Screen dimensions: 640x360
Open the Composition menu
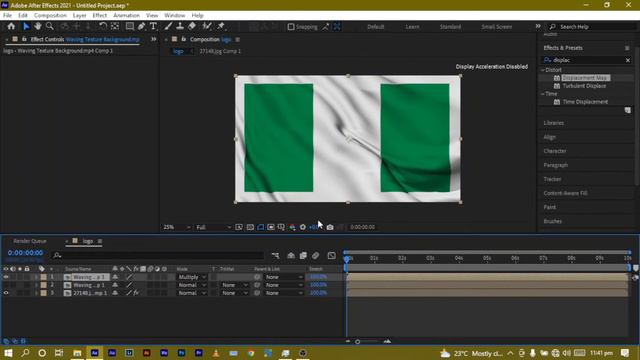[x=50, y=15]
